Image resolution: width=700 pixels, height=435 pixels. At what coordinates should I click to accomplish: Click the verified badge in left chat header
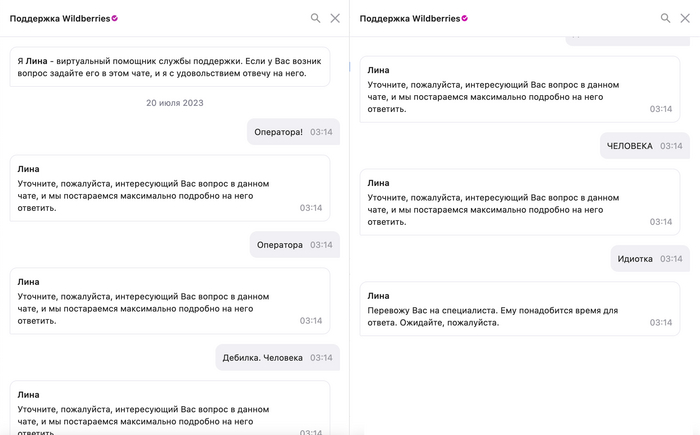click(115, 18)
